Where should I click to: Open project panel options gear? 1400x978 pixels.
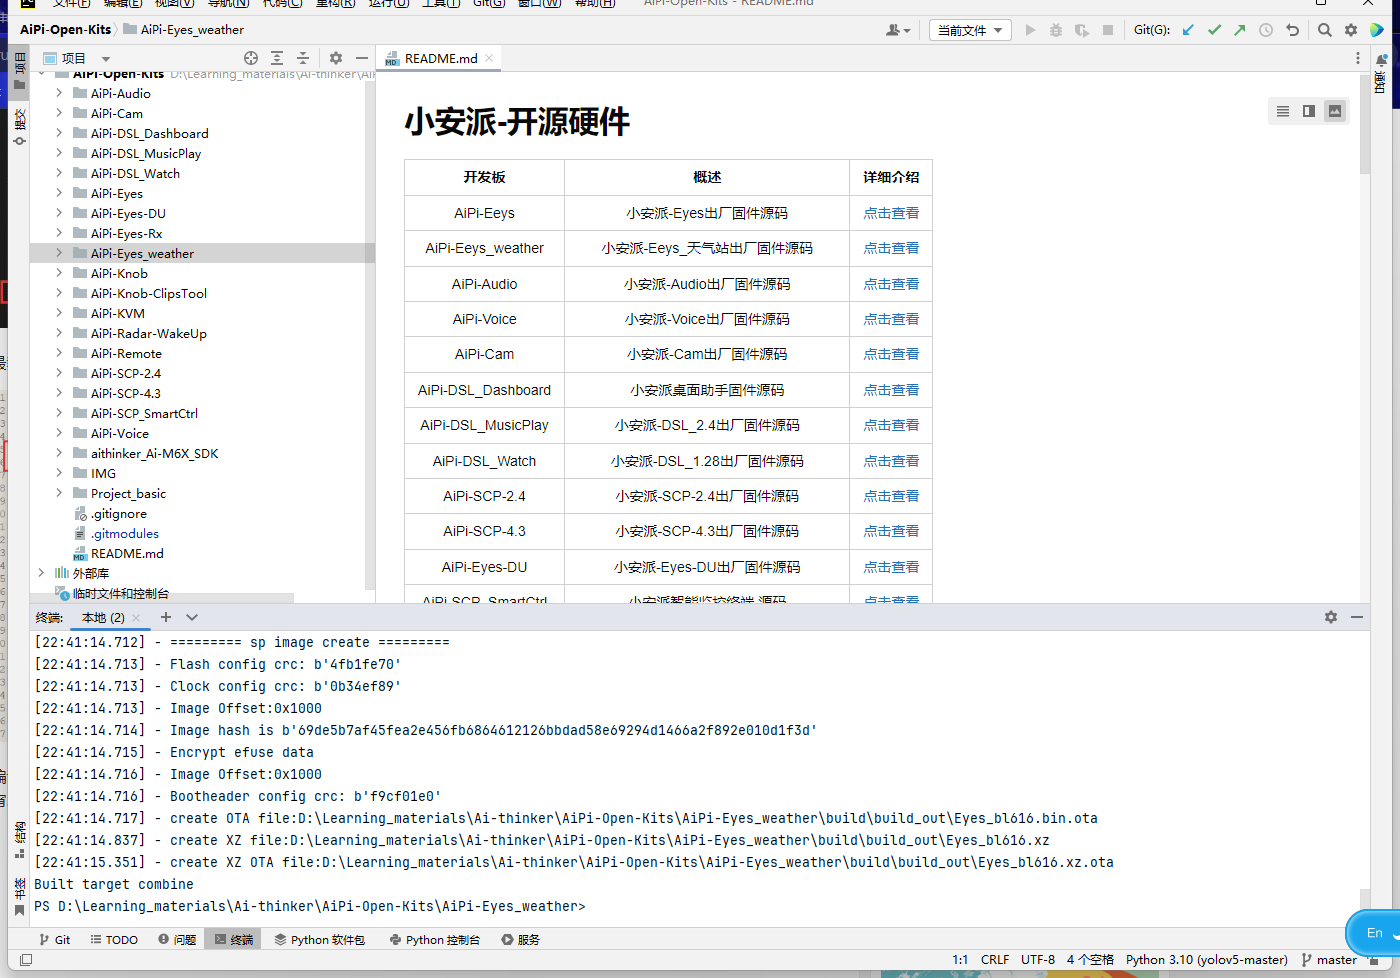tap(336, 58)
